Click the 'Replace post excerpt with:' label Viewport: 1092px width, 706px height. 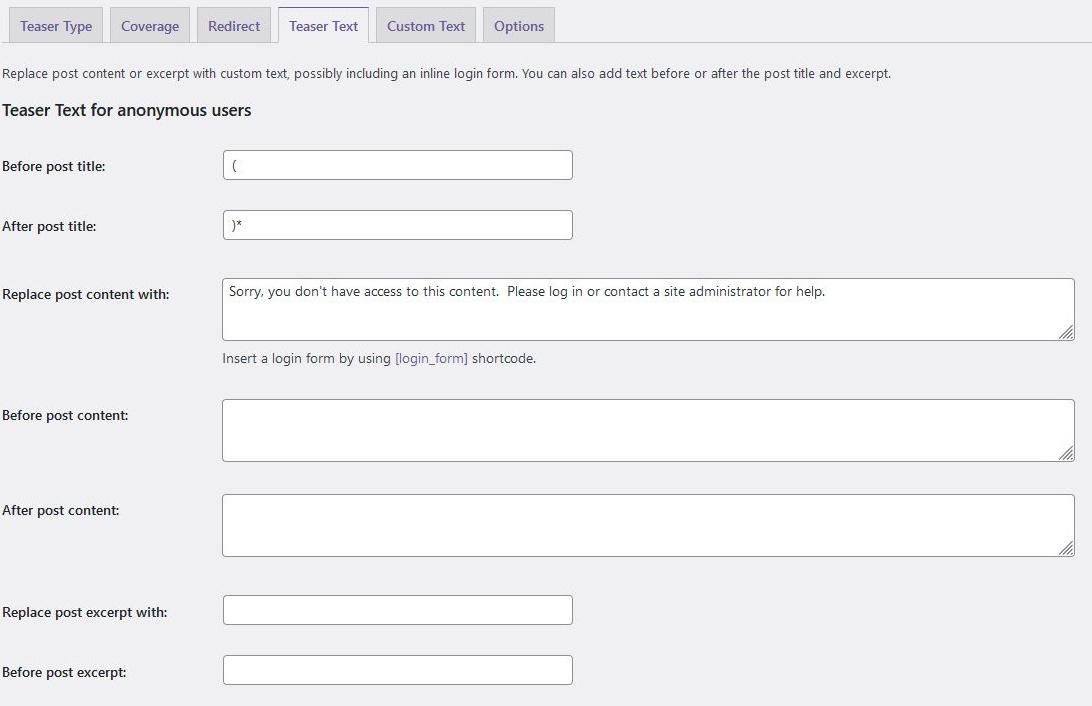point(85,611)
